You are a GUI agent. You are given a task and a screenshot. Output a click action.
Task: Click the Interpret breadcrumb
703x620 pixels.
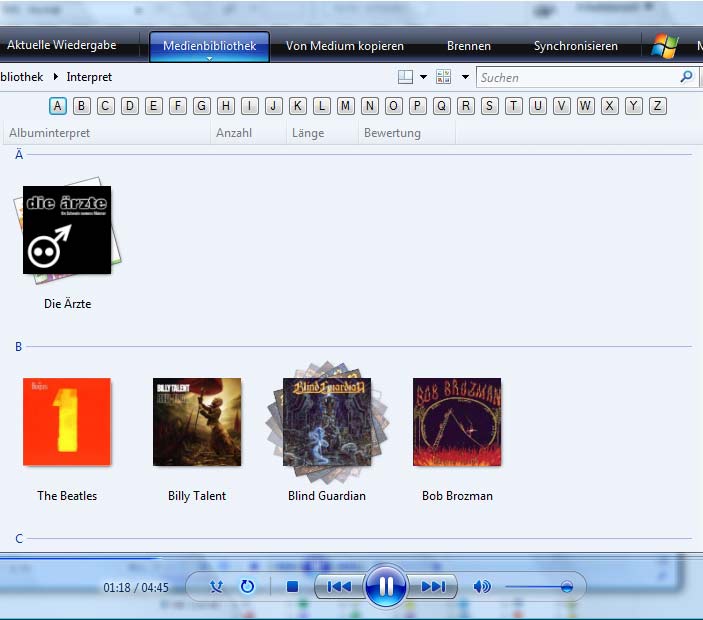click(x=89, y=77)
